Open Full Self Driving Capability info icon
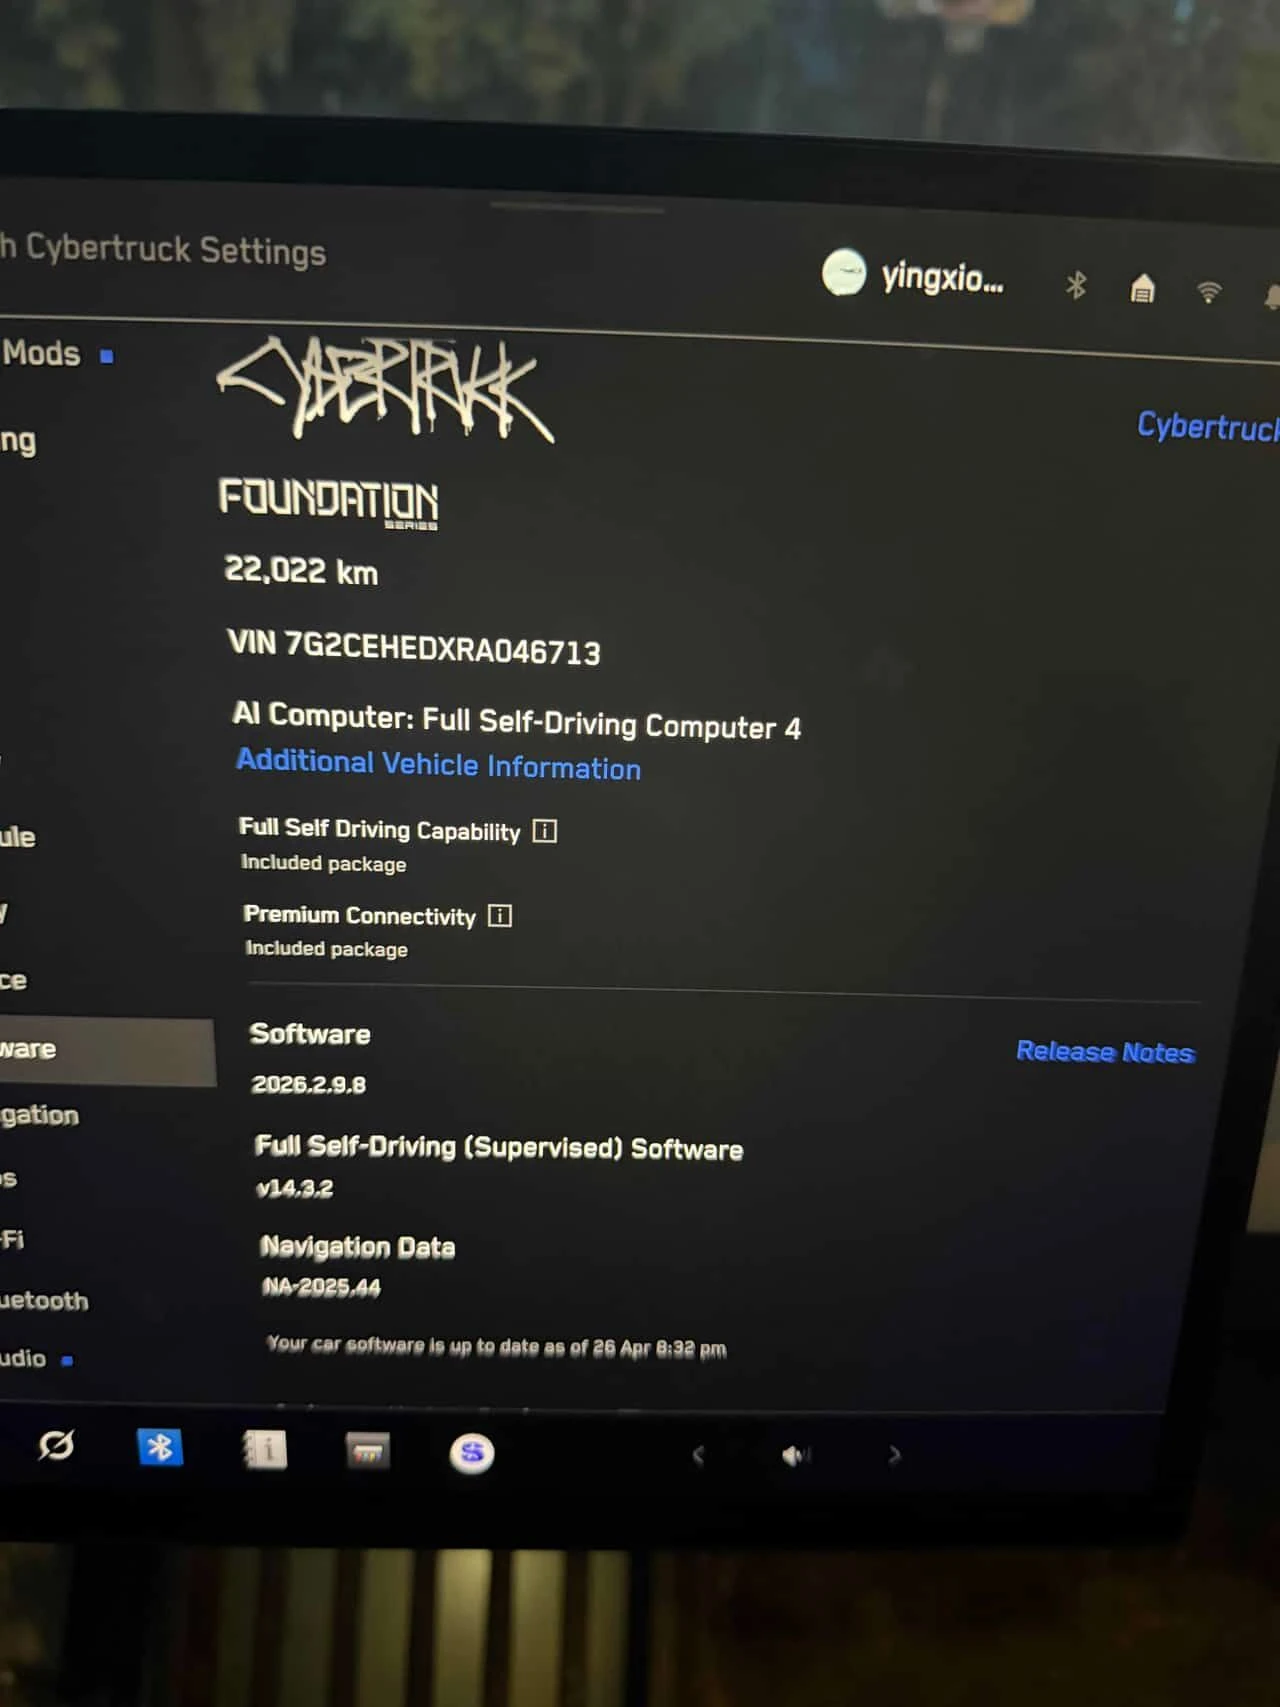 (x=545, y=831)
